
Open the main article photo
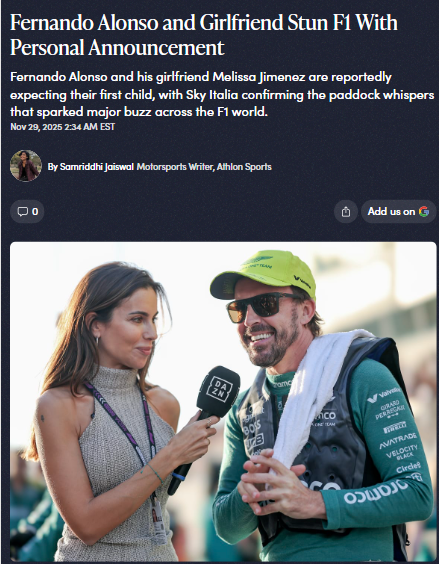coord(223,401)
